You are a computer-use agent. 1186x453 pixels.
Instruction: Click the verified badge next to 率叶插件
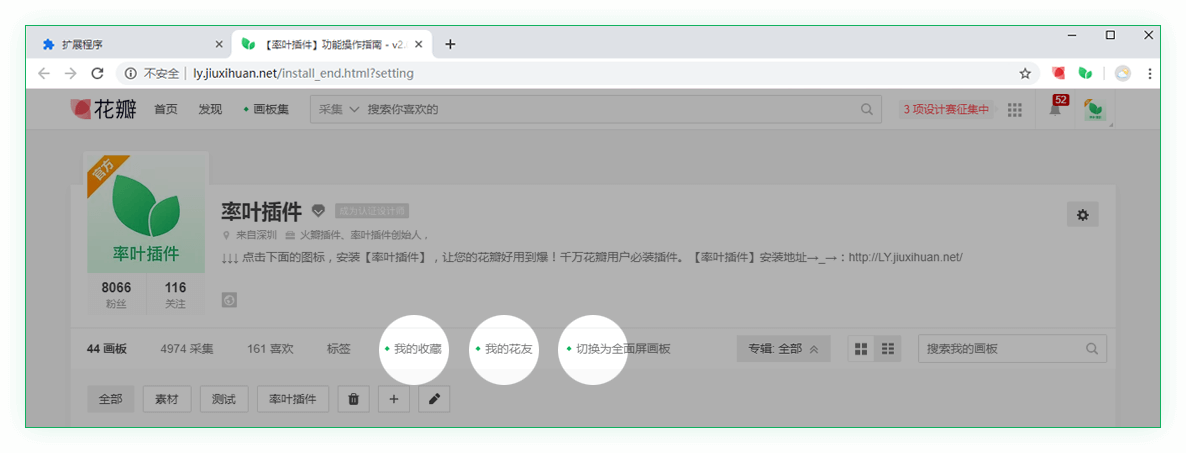pos(318,210)
